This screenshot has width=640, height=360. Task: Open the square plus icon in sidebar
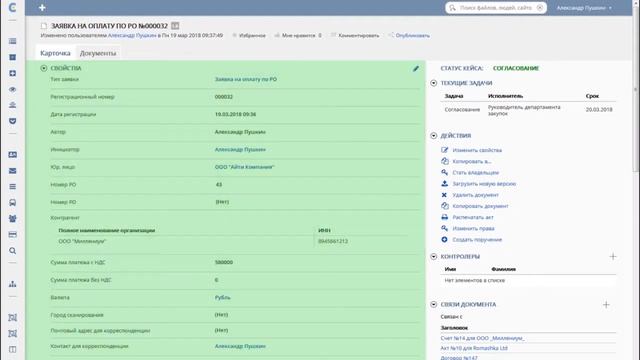pos(13,73)
